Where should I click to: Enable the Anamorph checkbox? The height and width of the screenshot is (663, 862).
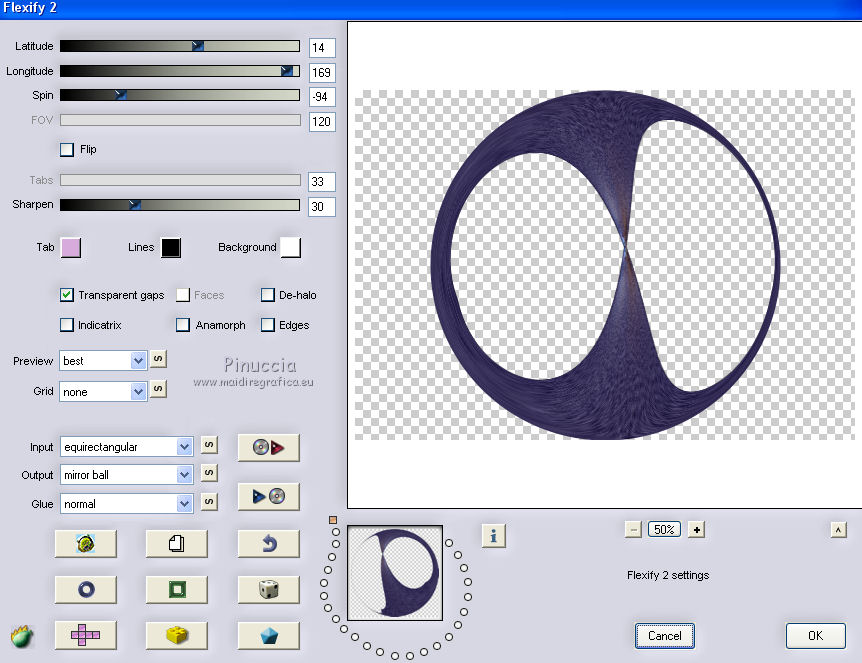(183, 325)
